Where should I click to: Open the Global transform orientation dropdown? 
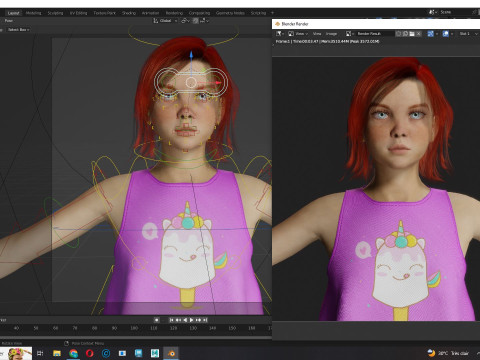[x=165, y=21]
